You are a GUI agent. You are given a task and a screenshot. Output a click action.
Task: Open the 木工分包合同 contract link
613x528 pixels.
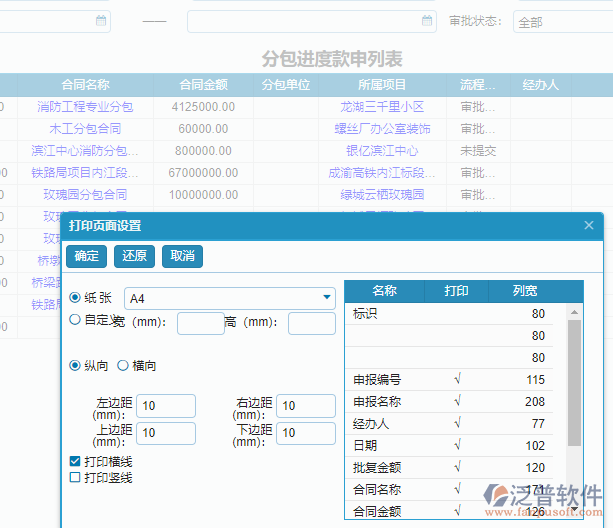[x=85, y=129]
